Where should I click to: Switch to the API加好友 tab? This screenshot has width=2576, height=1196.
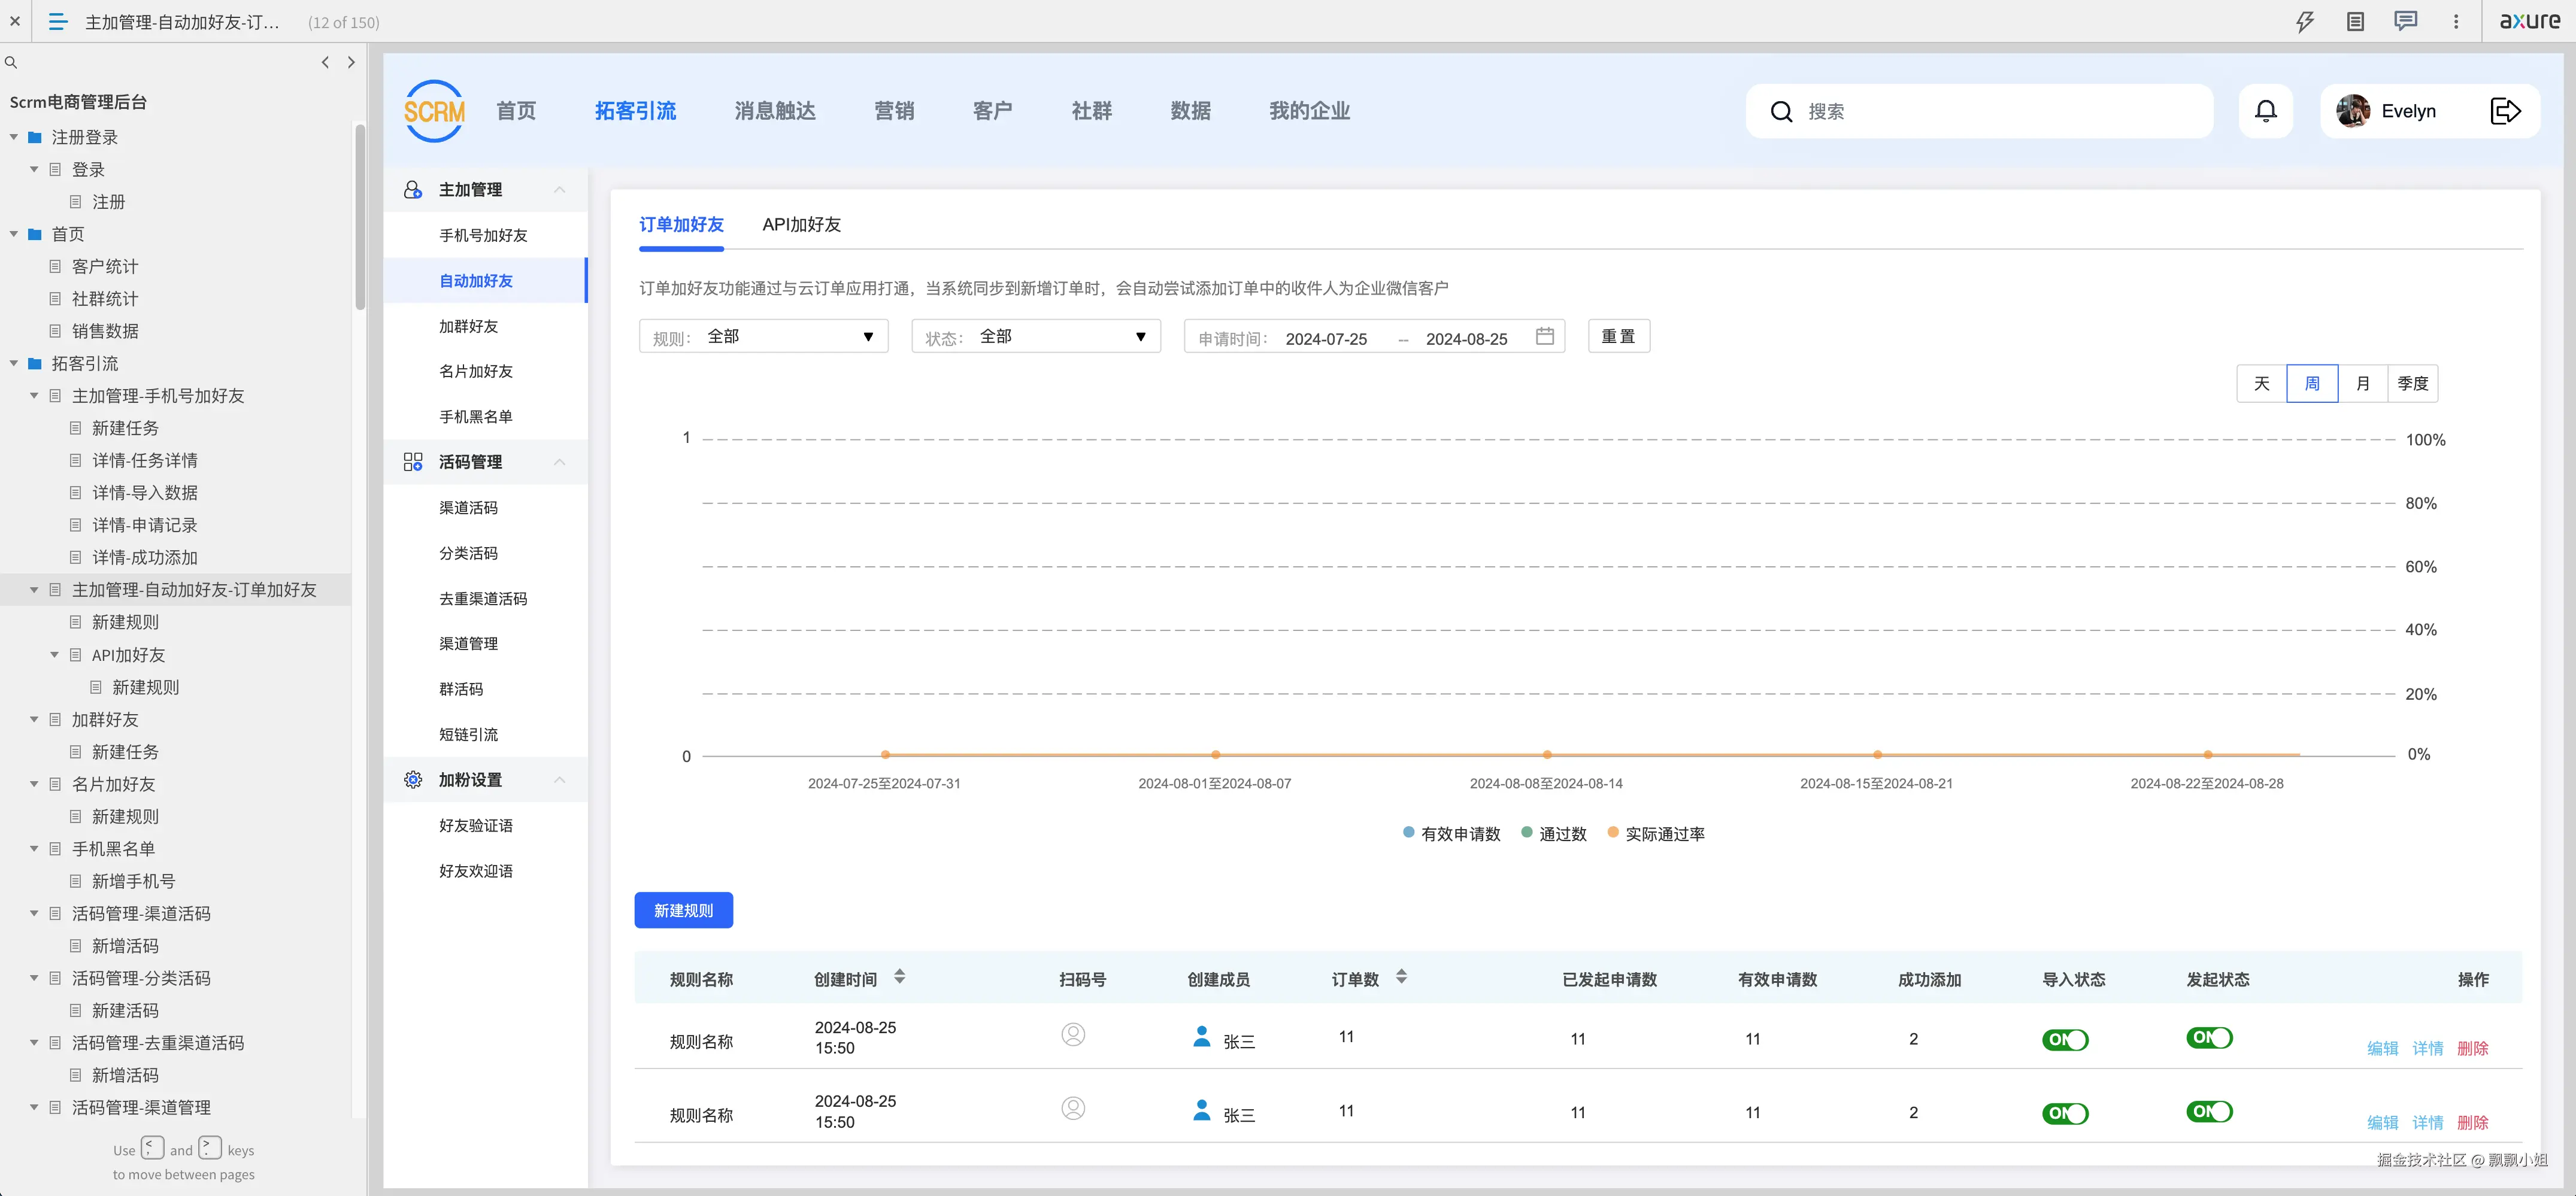tap(800, 225)
